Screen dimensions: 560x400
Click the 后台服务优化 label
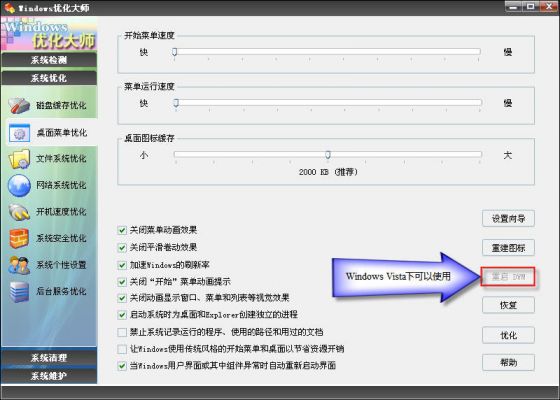61,291
